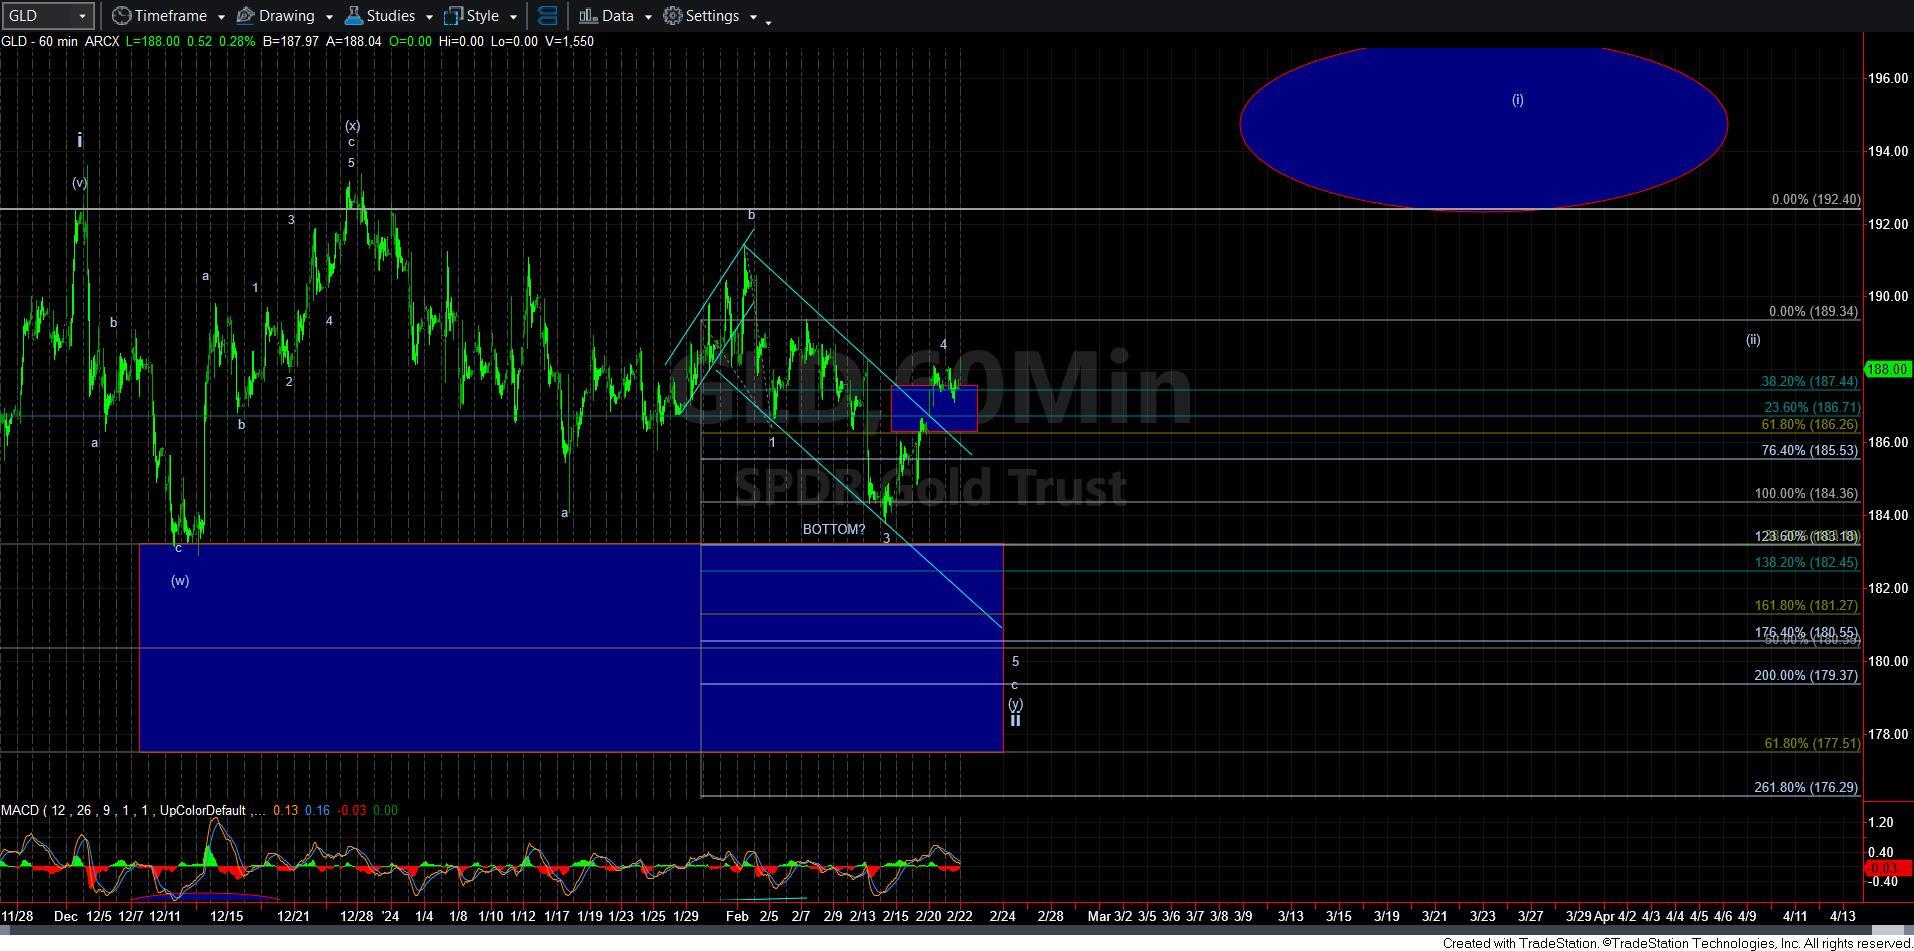Click the 76.40% (185.53) Fibonacci label
Screen dimensions: 1914x951
point(1810,451)
